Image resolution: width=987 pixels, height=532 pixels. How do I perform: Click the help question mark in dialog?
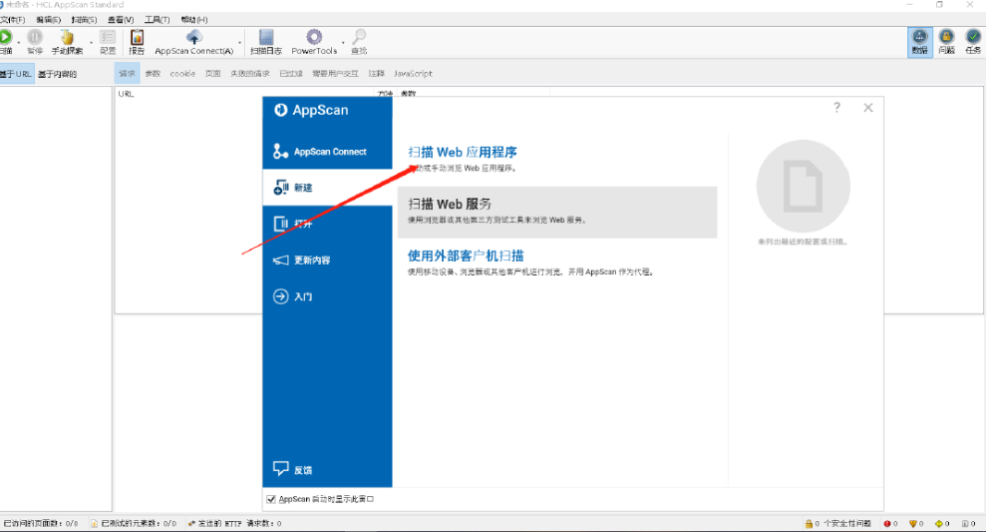click(837, 108)
